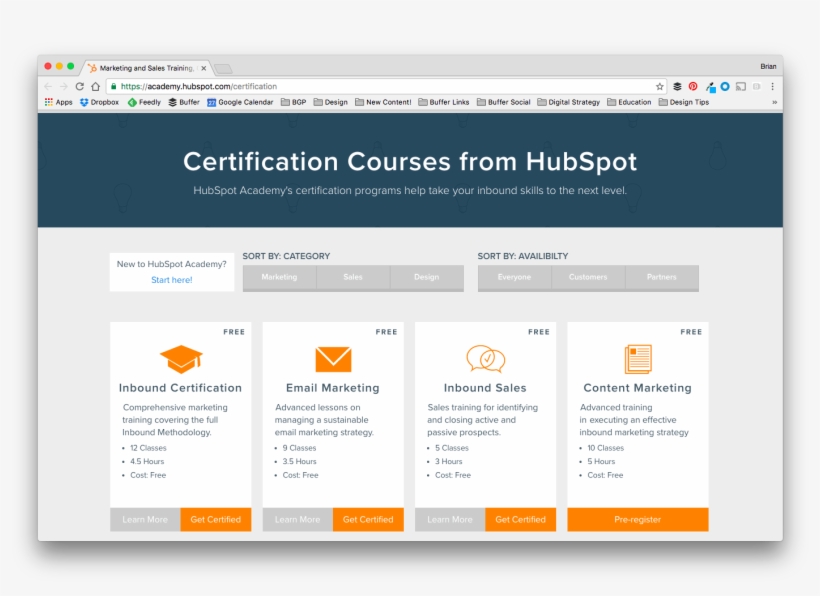
Task: Learn More about Email Marketing
Action: pyautogui.click(x=298, y=520)
